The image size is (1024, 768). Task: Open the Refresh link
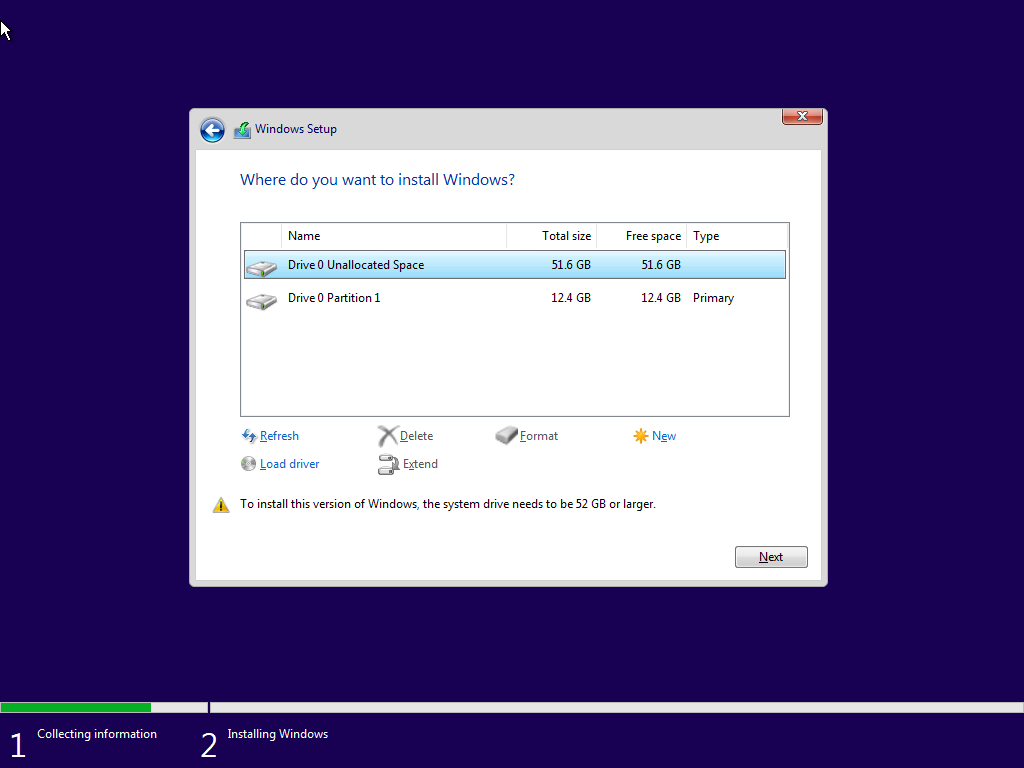pos(279,436)
